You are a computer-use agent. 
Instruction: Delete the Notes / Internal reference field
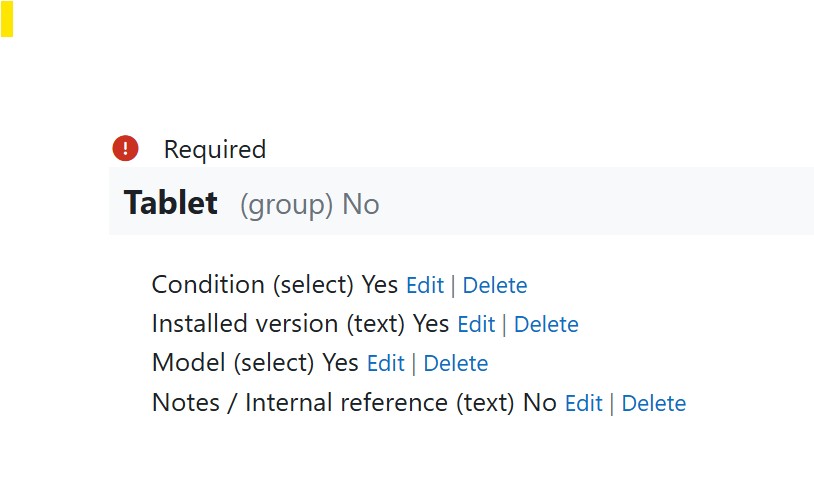click(x=653, y=403)
